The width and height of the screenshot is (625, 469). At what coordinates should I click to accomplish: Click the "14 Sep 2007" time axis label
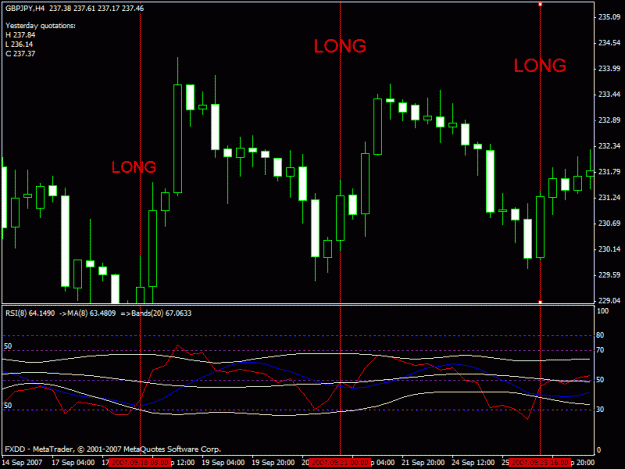tap(22, 463)
